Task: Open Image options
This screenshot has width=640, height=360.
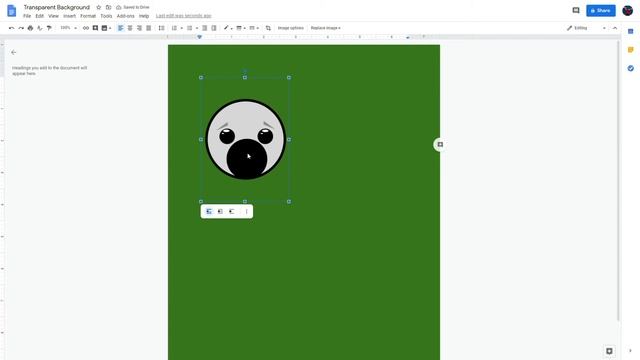Action: coord(291,28)
